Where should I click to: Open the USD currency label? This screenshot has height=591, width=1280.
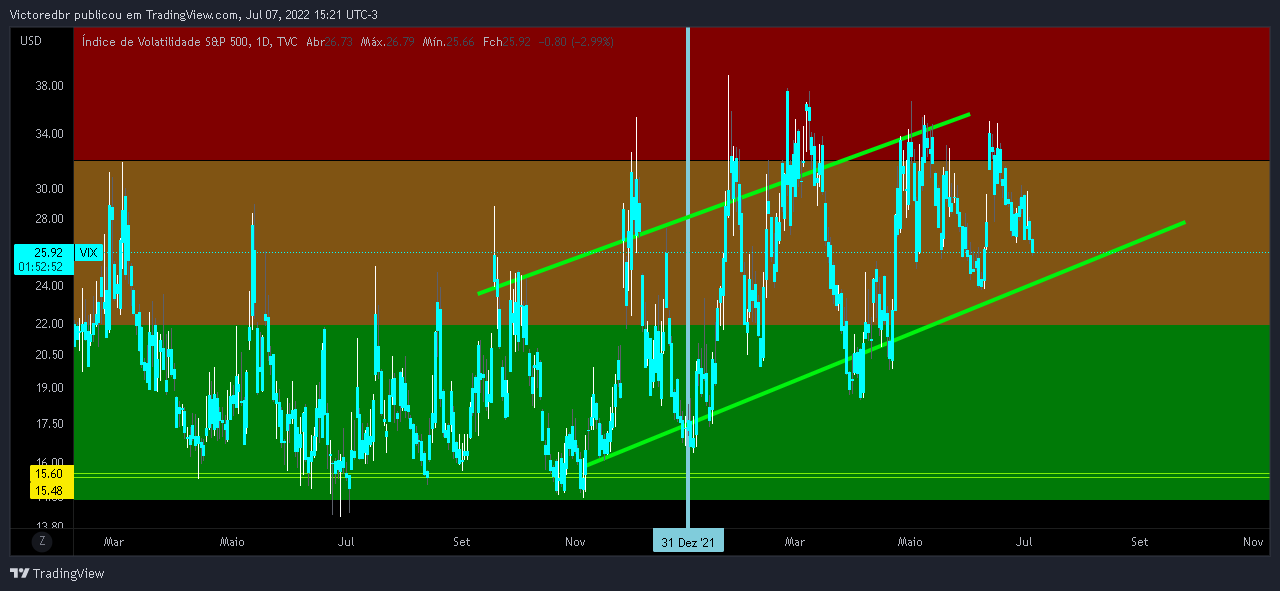(x=31, y=41)
